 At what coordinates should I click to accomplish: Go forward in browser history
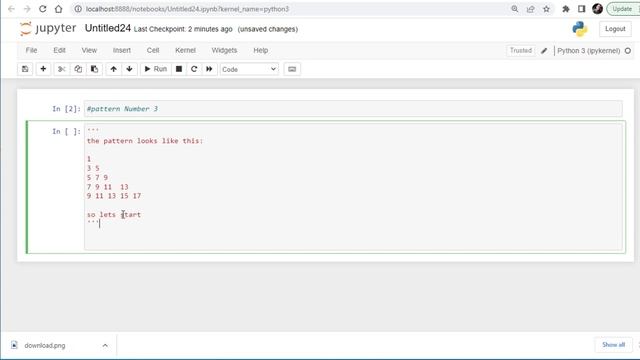coord(27,9)
